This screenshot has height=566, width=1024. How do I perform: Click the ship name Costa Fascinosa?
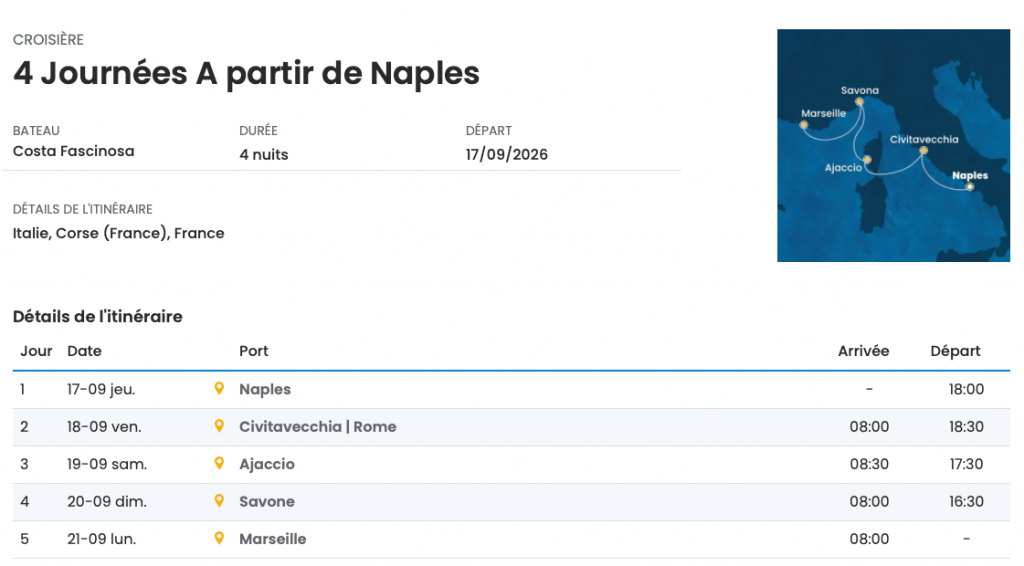point(73,151)
